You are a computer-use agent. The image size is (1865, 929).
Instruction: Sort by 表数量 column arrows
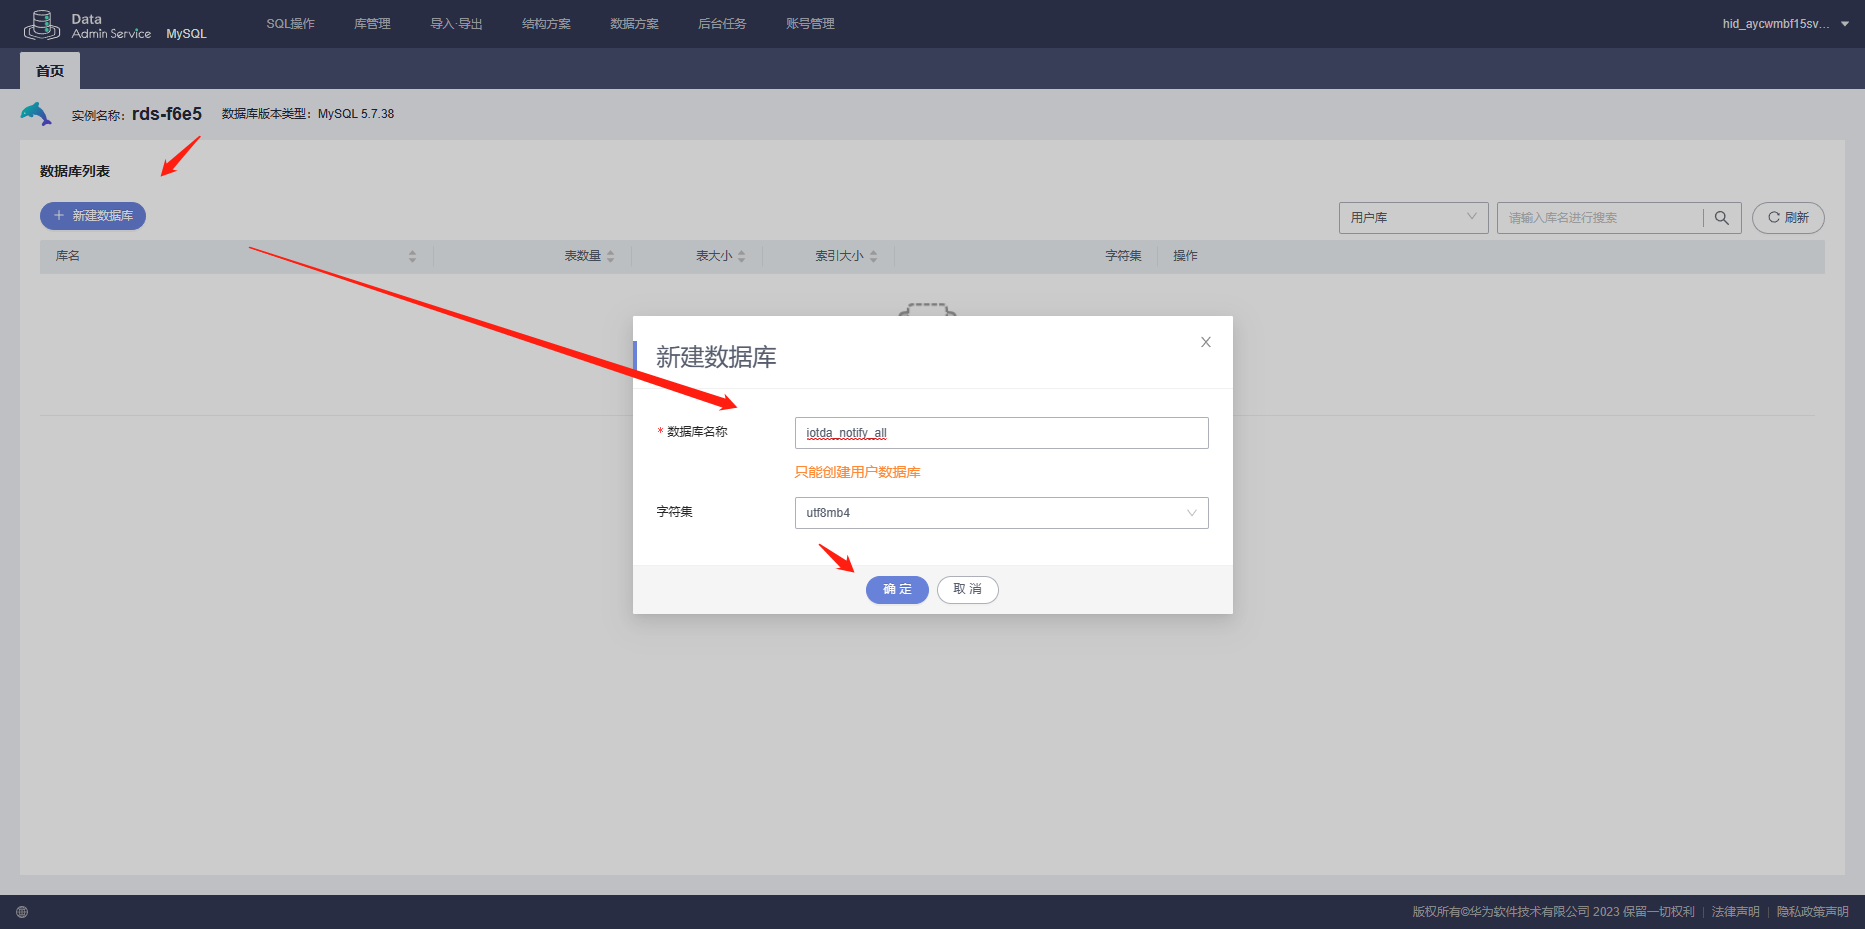click(x=610, y=256)
